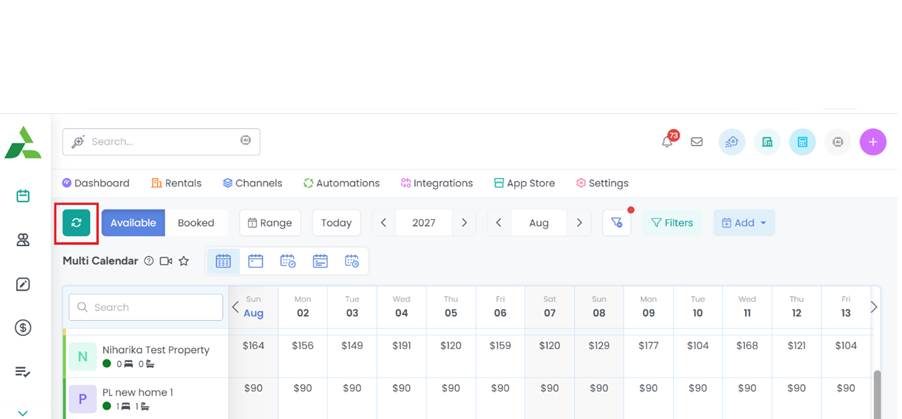Click the video camera icon beside Multi Calendar
Viewport: 902px width, 419px height.
pos(166,261)
